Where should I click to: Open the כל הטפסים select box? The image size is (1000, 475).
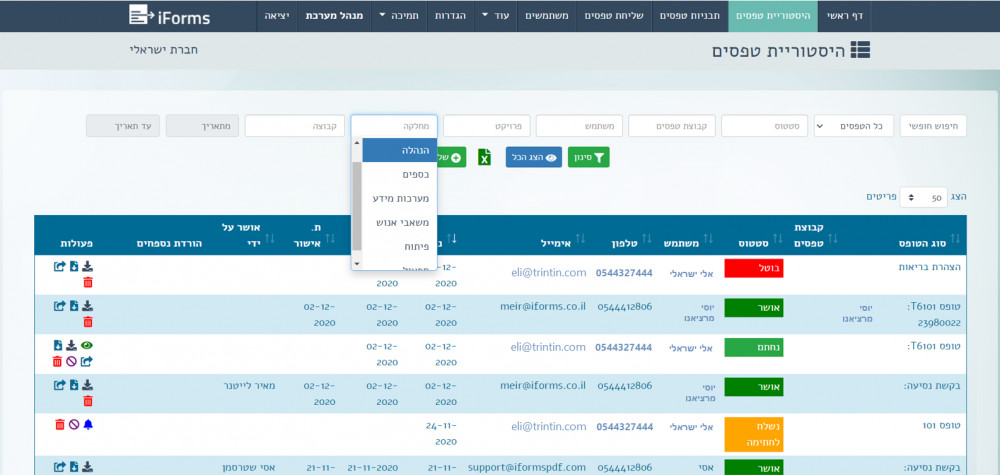pos(853,126)
